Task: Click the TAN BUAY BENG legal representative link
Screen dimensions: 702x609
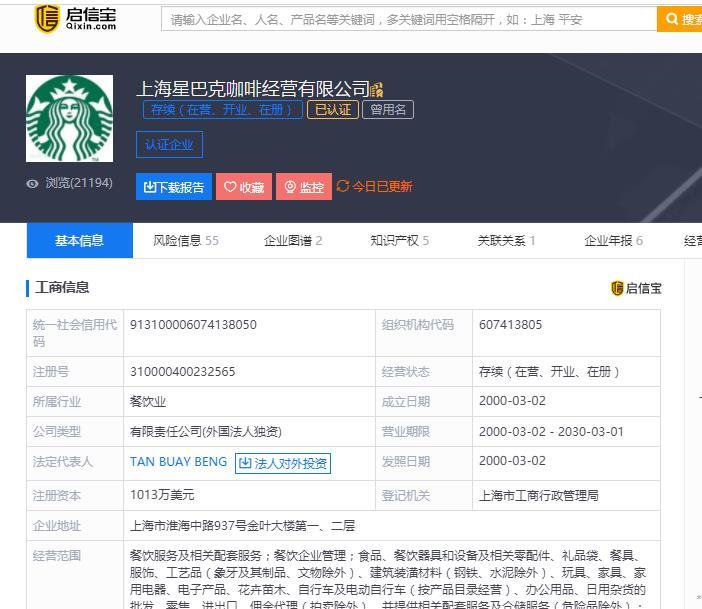Action: pos(178,462)
